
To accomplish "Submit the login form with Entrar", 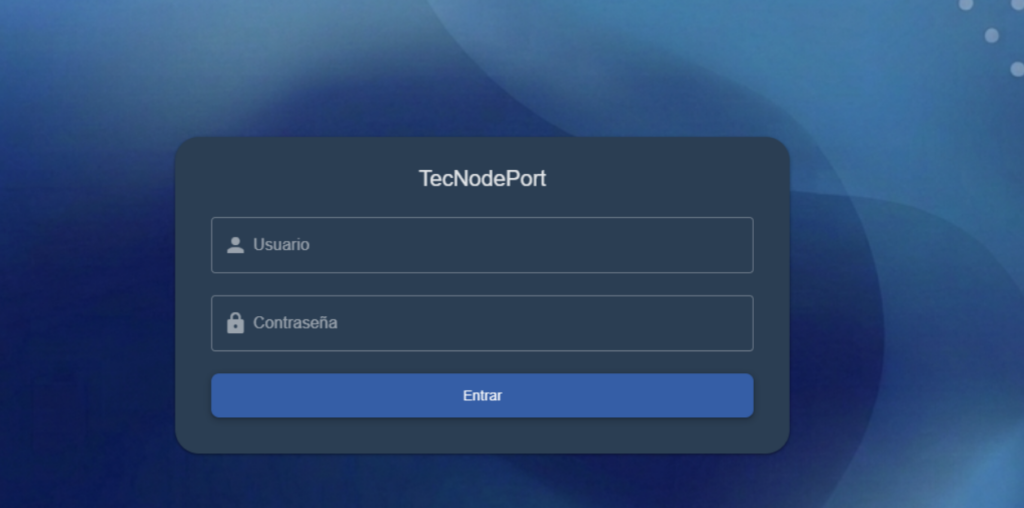I will click(x=482, y=396).
